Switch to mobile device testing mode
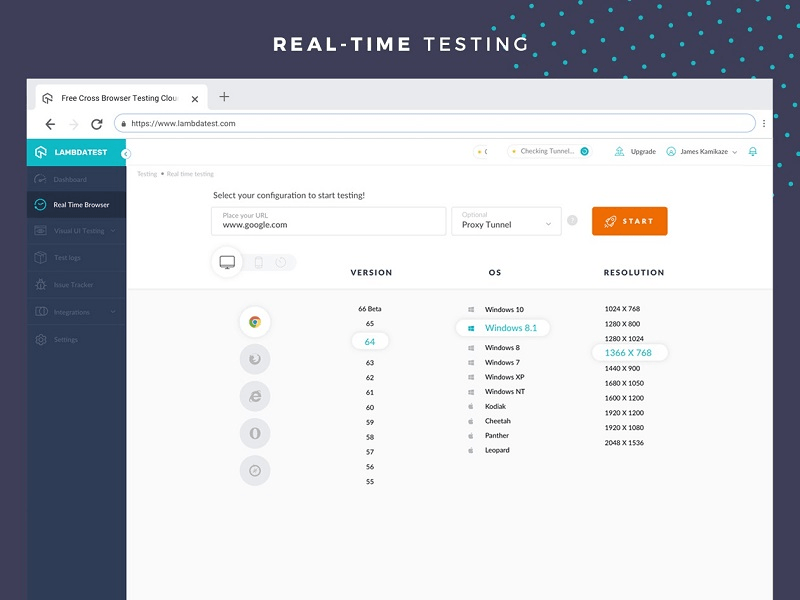The image size is (800, 600). pyautogui.click(x=258, y=263)
